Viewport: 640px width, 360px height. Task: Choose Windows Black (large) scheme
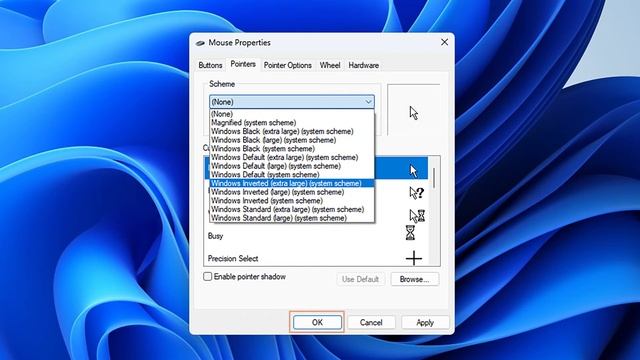[292, 140]
